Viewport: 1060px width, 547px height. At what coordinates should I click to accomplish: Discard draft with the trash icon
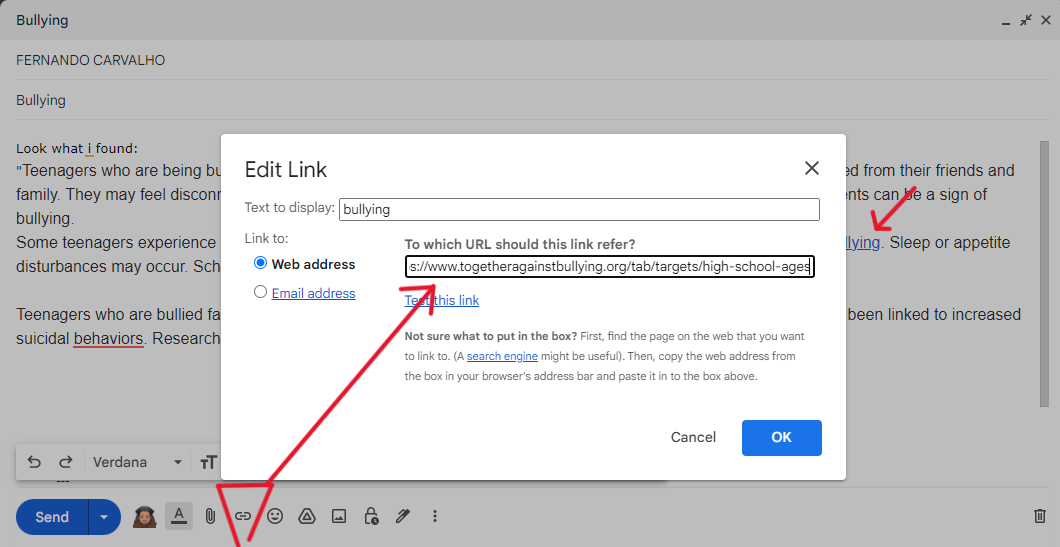point(1040,517)
